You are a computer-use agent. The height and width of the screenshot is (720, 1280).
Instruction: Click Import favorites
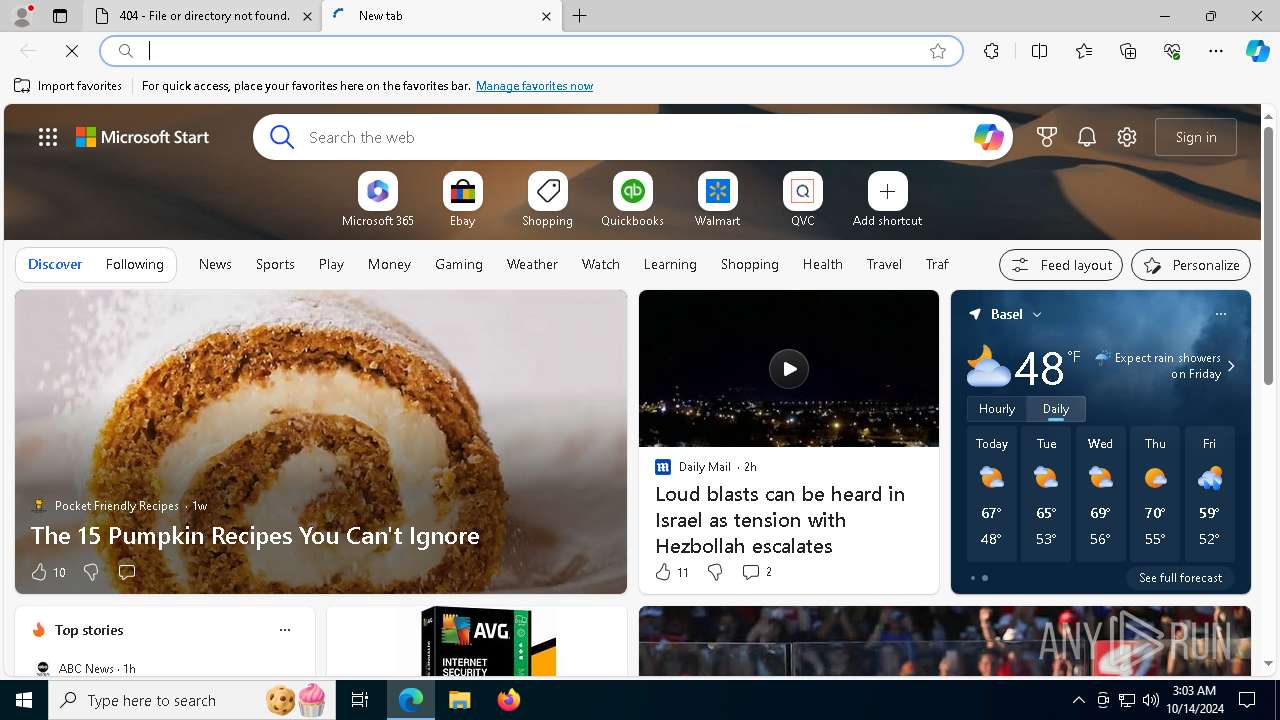click(x=68, y=86)
